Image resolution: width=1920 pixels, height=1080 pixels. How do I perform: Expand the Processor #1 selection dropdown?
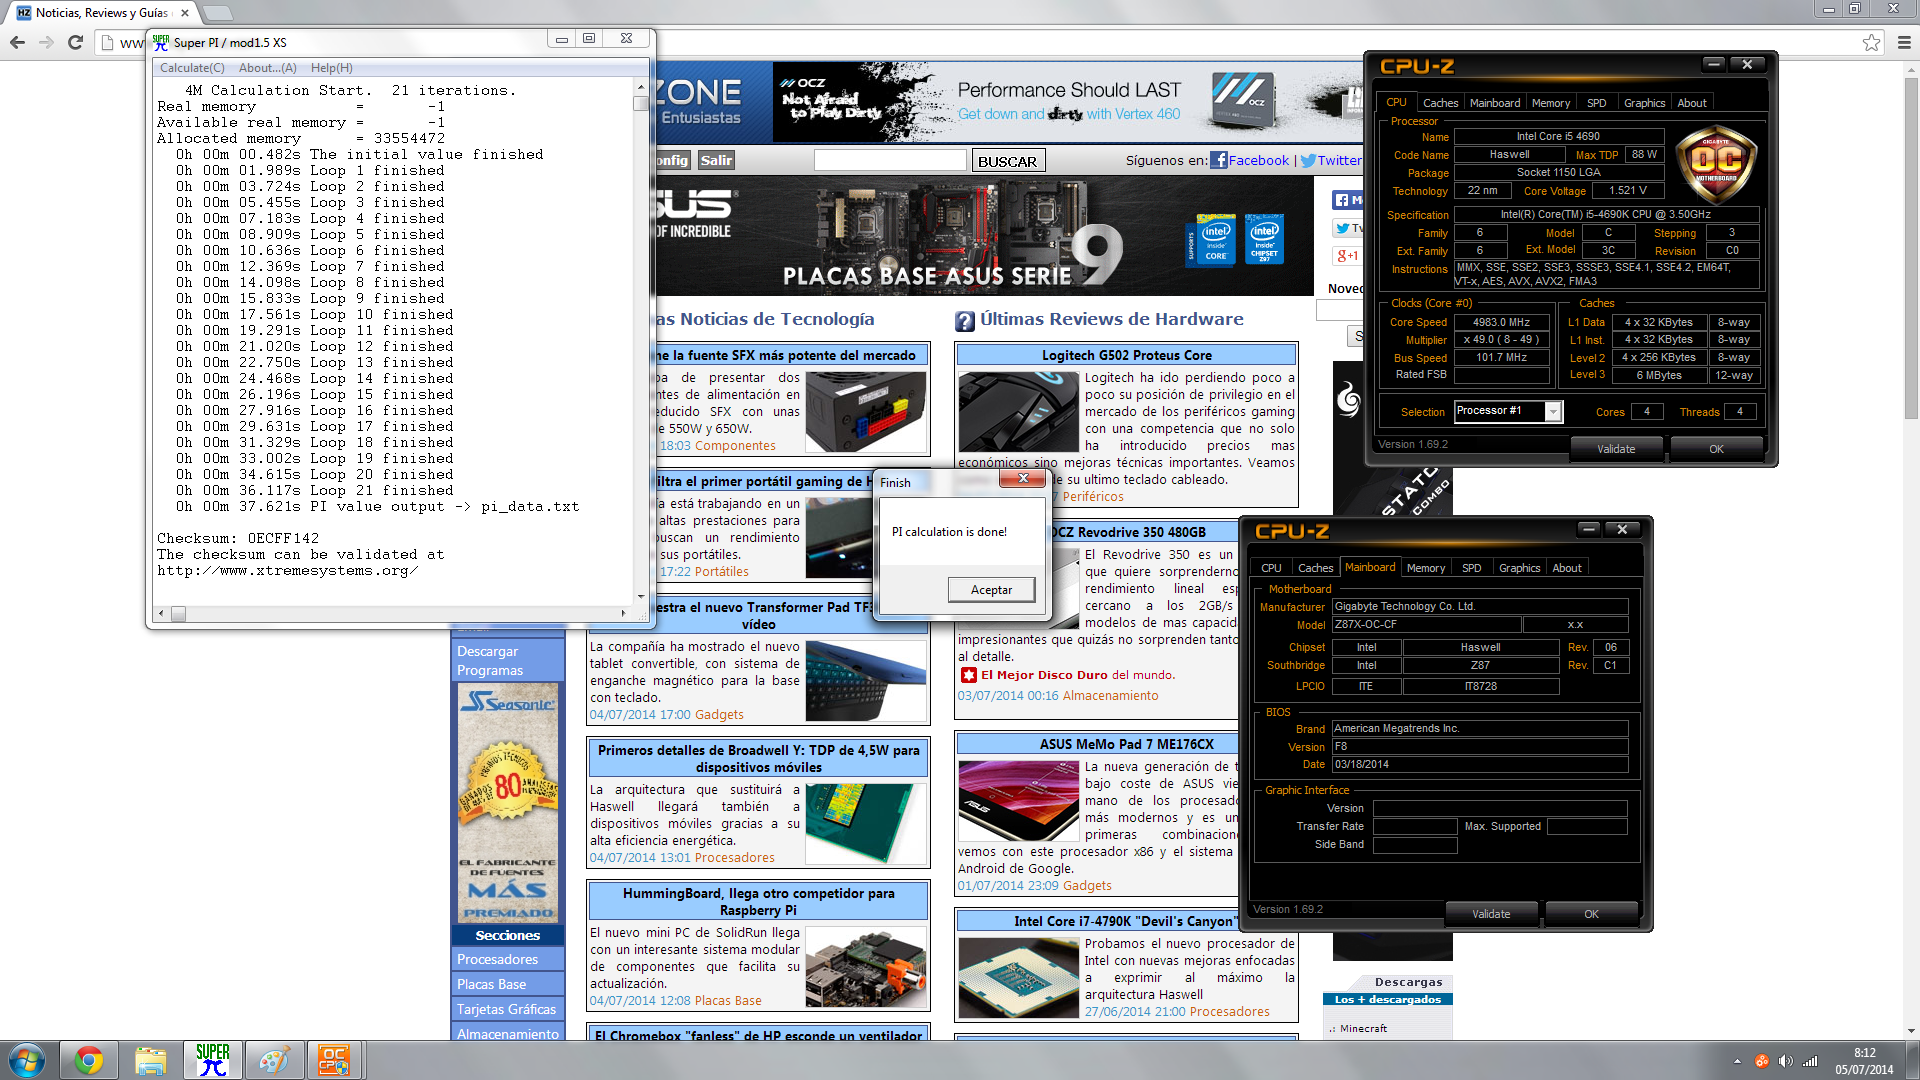(1553, 412)
